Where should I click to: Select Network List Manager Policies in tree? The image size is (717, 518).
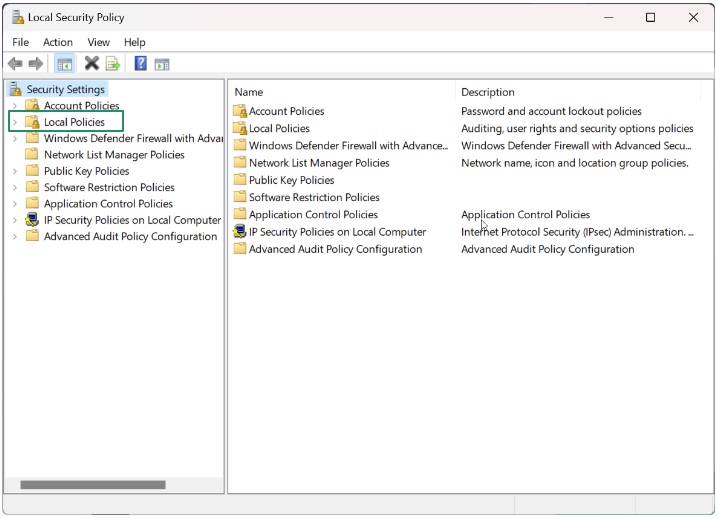tap(114, 155)
